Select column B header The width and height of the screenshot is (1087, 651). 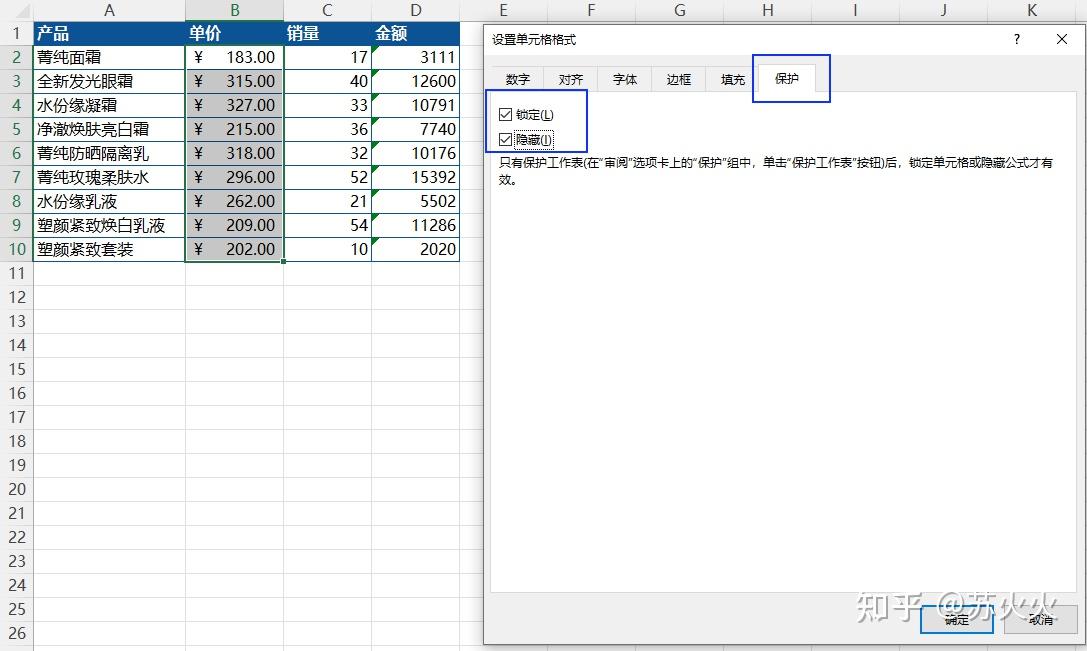click(234, 10)
